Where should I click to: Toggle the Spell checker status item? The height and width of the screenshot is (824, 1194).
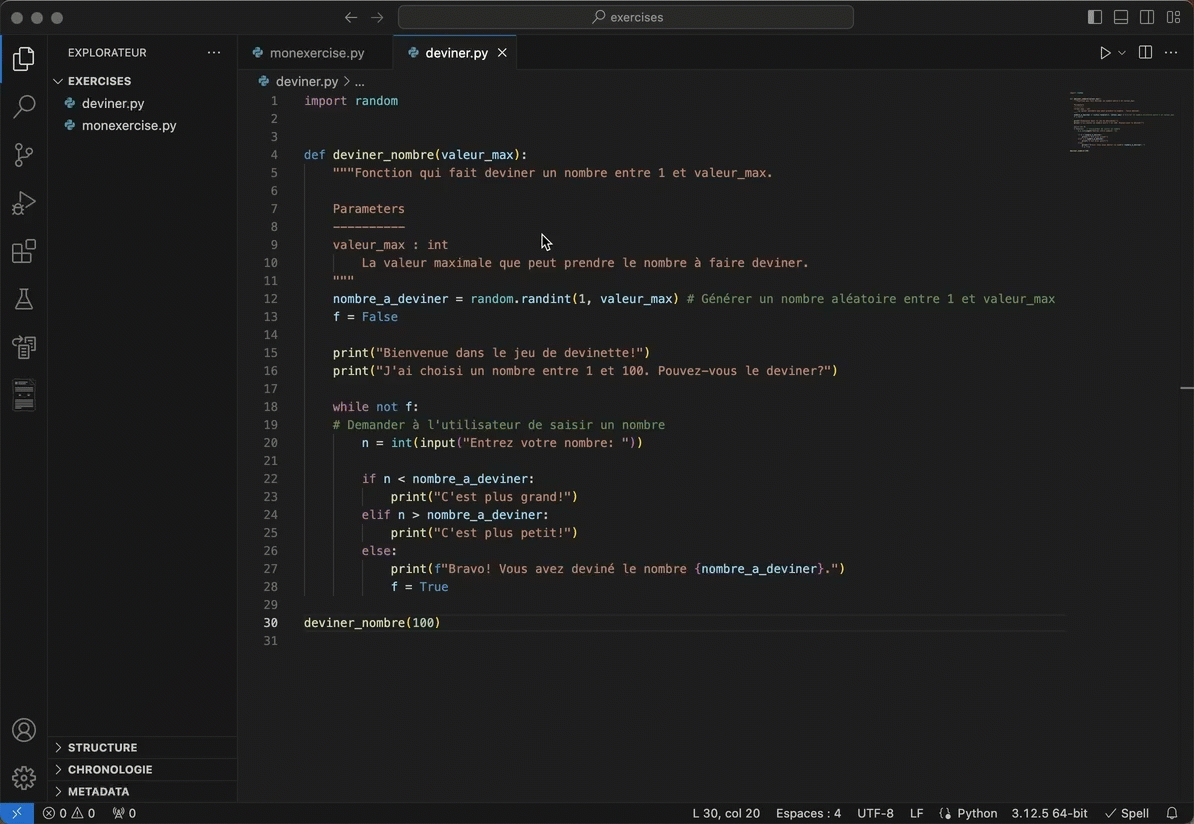point(1127,813)
